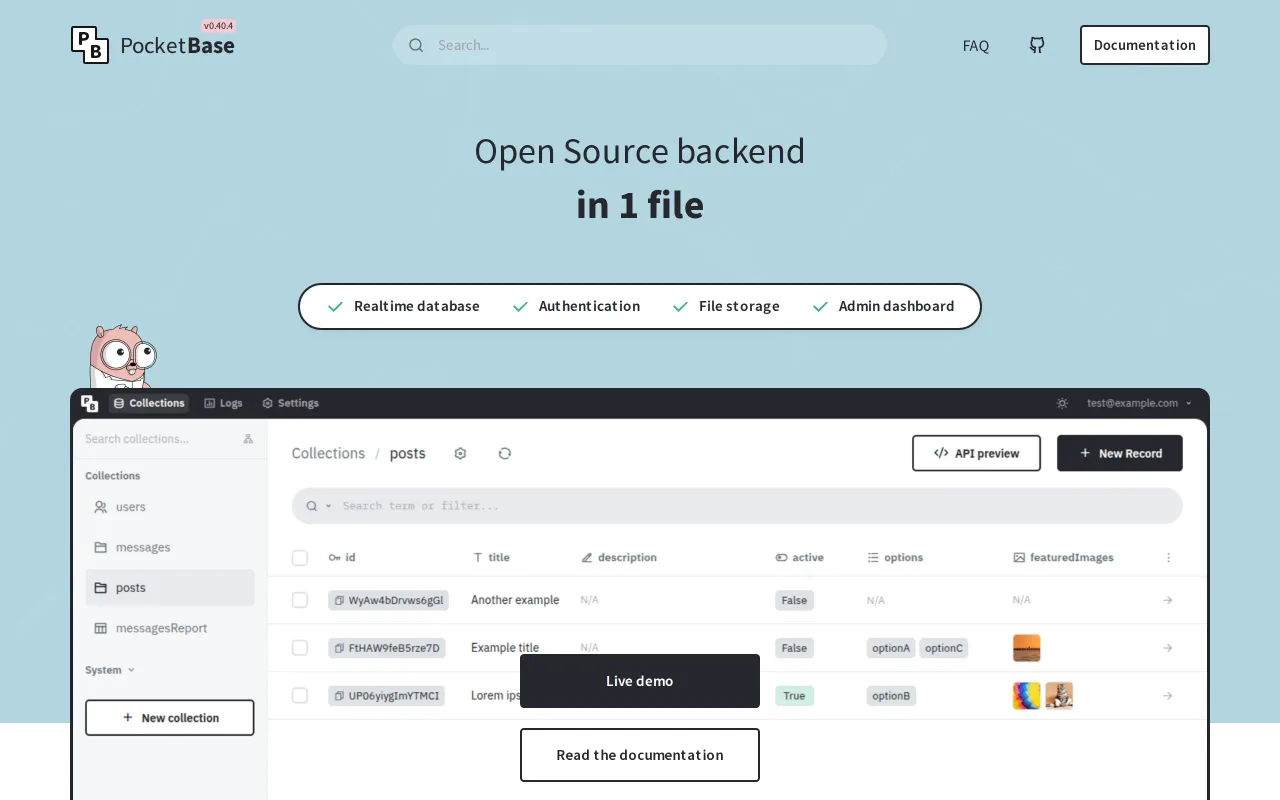Screen dimensions: 1280x800
Task: Refresh the posts collection records
Action: pyautogui.click(x=505, y=453)
